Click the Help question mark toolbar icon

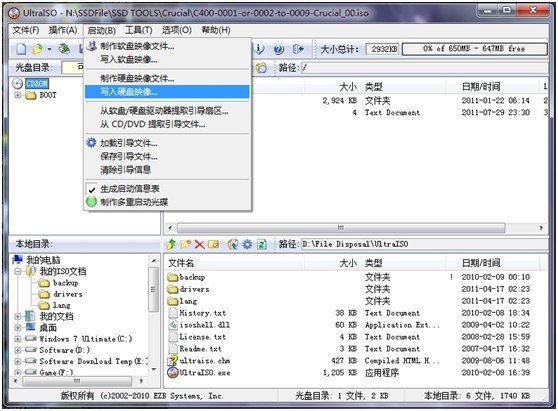[279, 49]
